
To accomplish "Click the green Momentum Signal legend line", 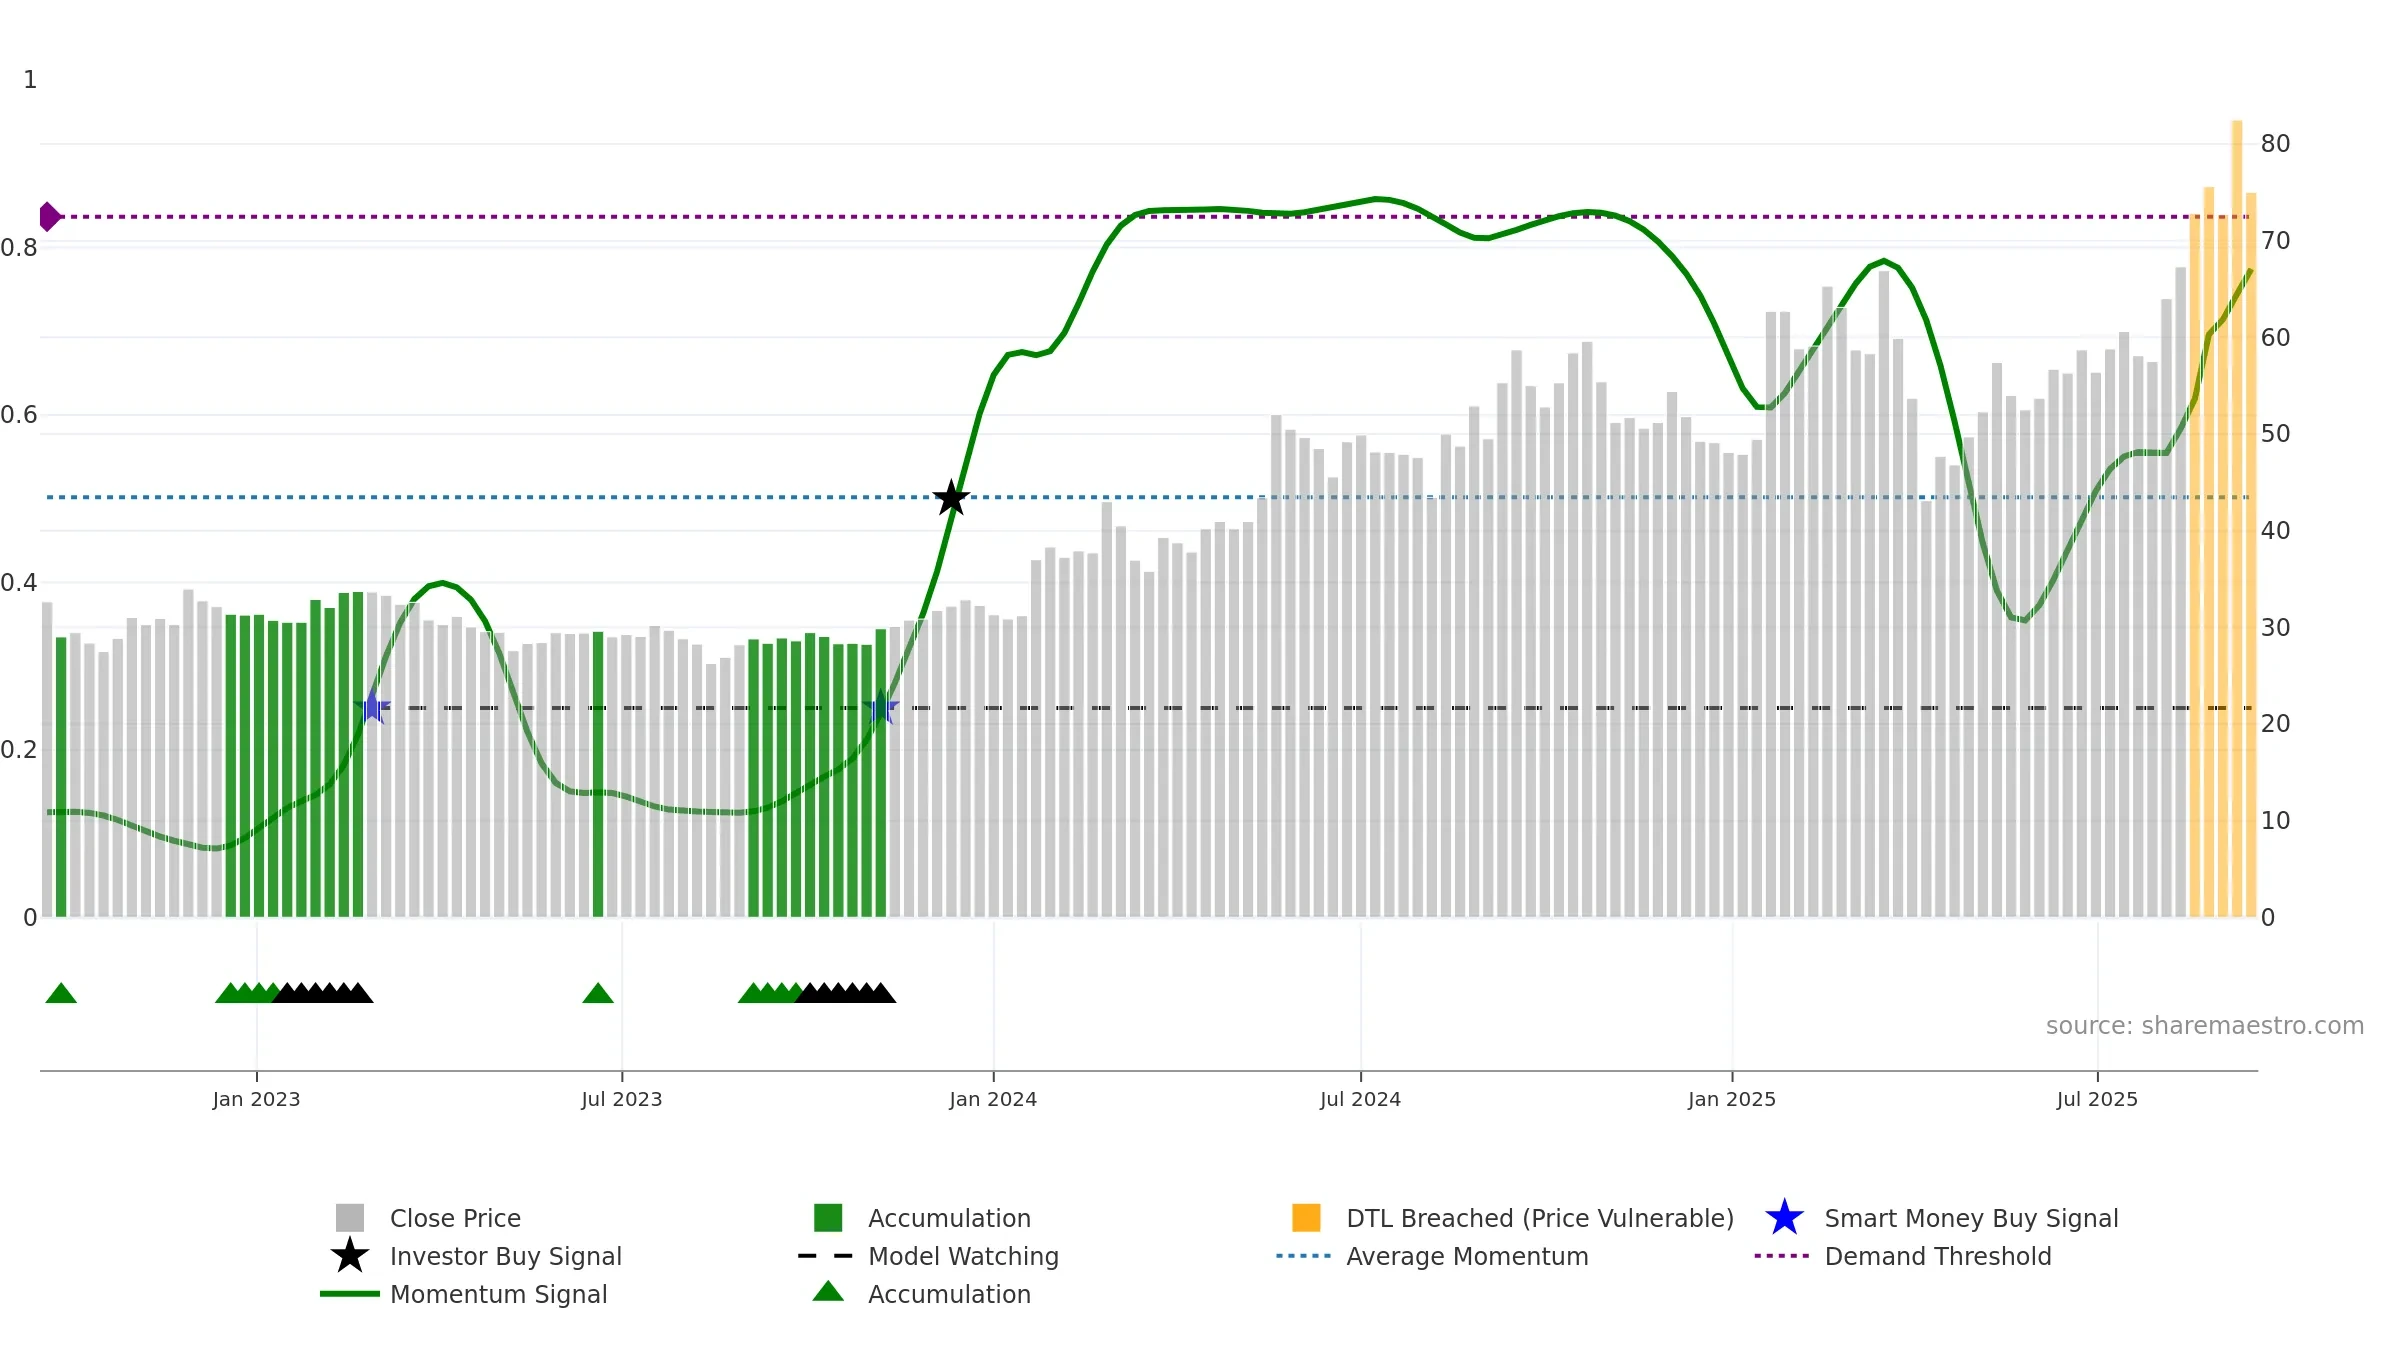I will coord(350,1294).
